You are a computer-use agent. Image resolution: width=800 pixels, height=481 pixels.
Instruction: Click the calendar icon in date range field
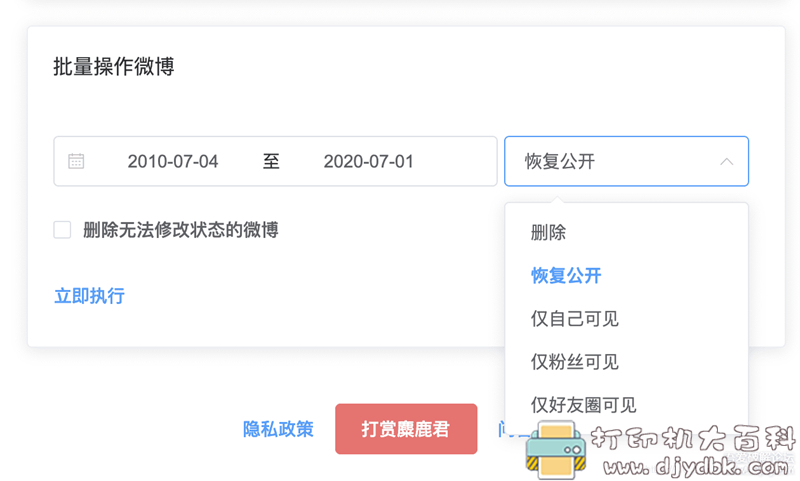click(x=76, y=161)
